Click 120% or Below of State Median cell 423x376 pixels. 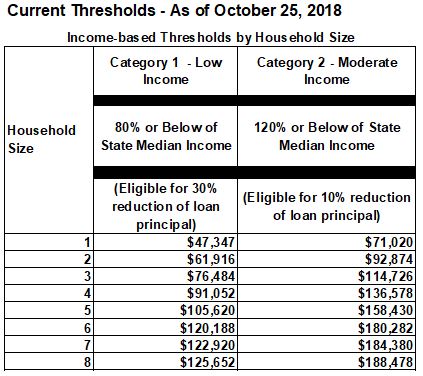(327, 136)
